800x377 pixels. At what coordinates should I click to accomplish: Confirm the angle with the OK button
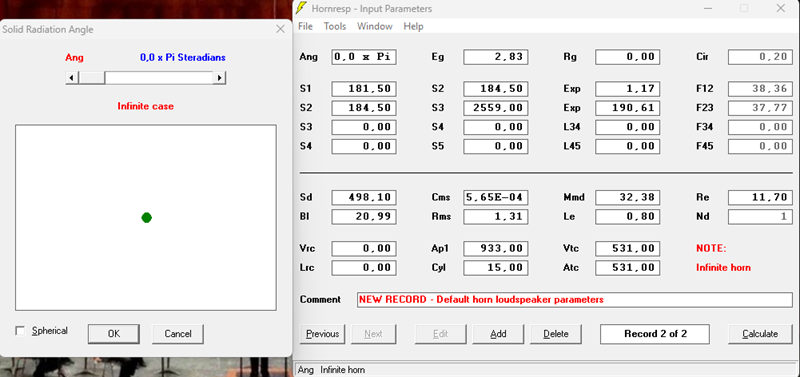point(114,334)
